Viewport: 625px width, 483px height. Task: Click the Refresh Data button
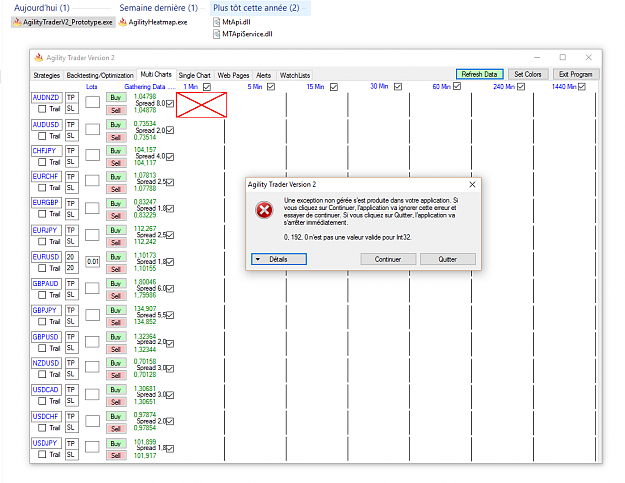(x=480, y=74)
